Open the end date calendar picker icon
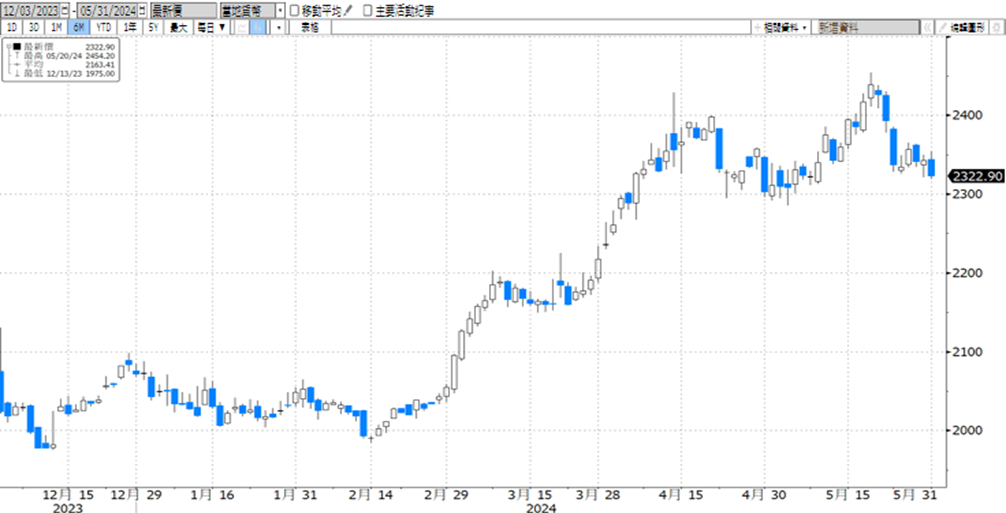This screenshot has width=1006, height=513. point(142,11)
